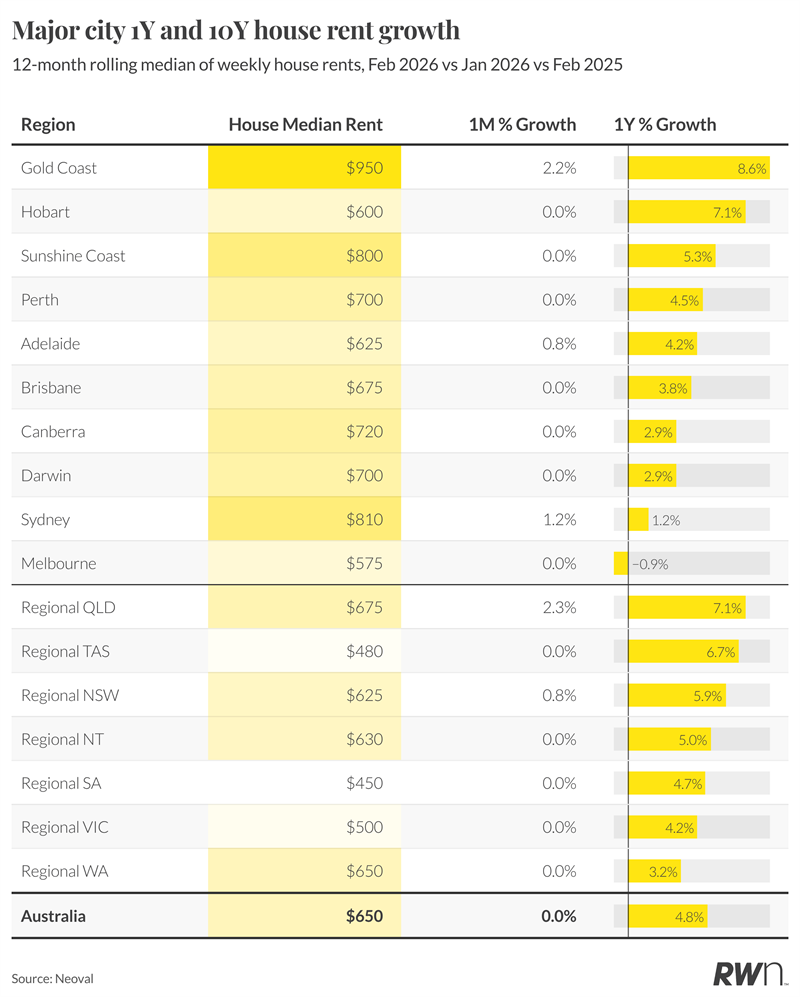Click Australia 4.8% growth bar
Viewport: 800px width, 997px height.
tap(668, 915)
